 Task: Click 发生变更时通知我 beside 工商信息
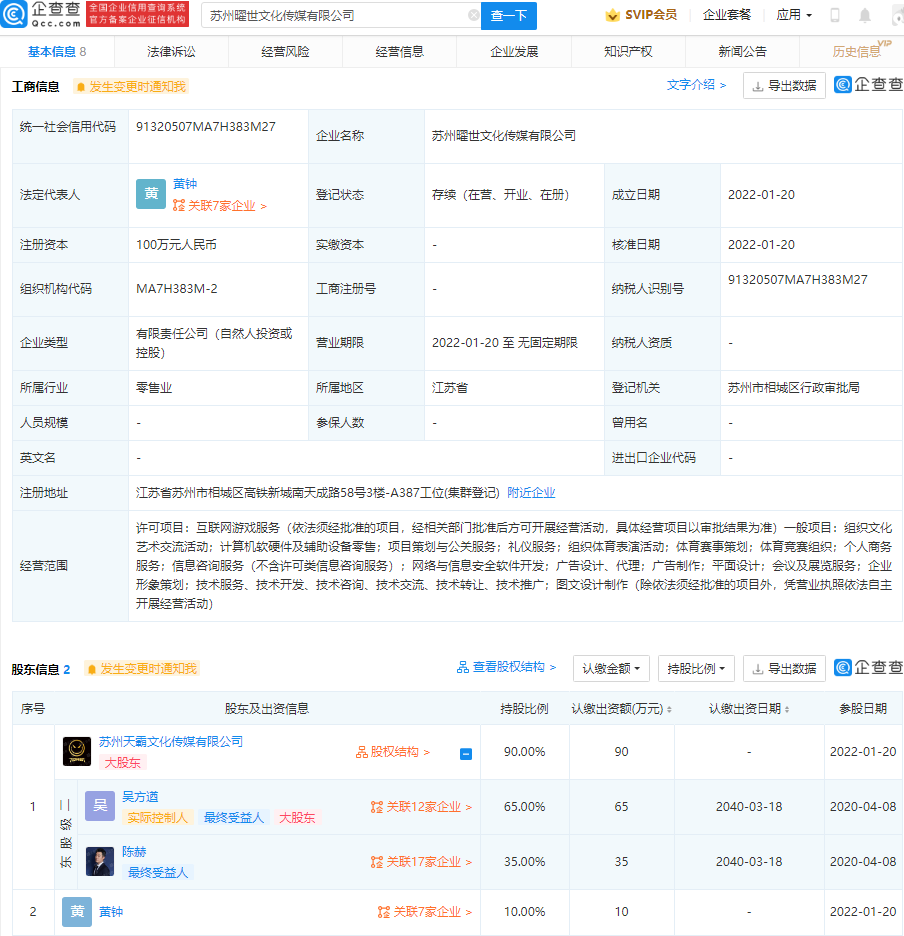(x=131, y=87)
